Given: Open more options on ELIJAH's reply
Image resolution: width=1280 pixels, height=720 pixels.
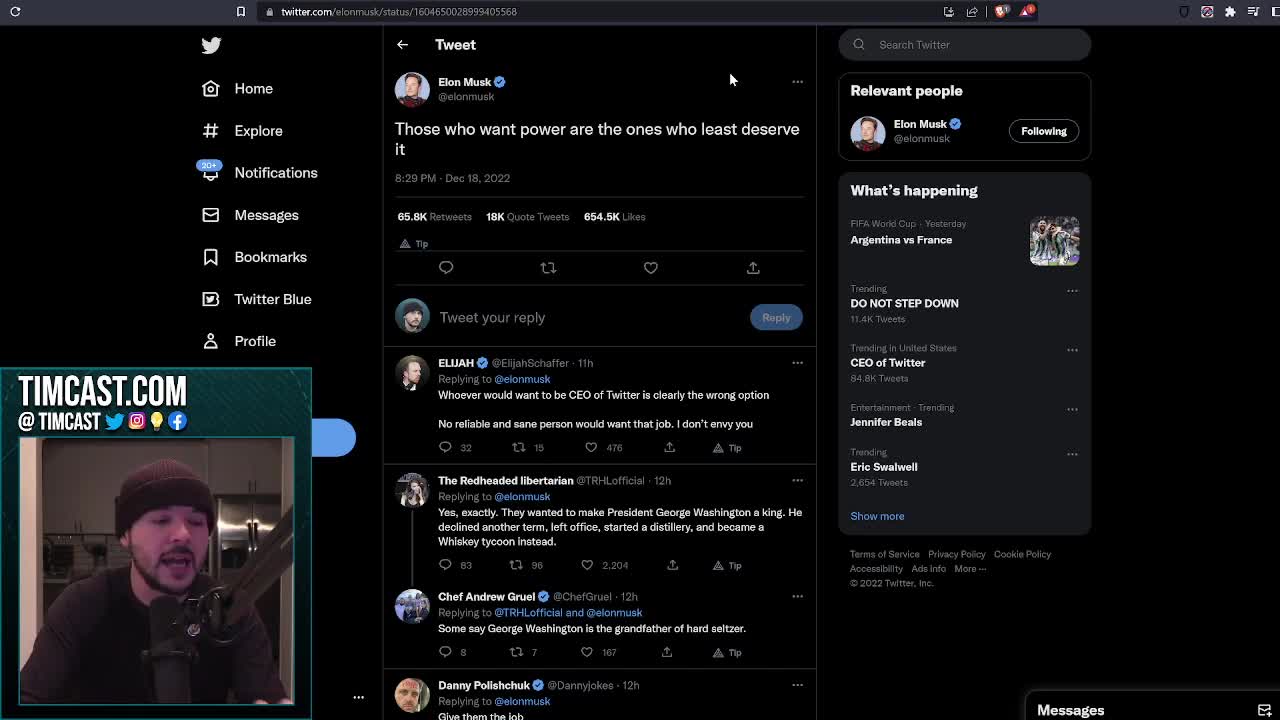Looking at the screenshot, I should (x=797, y=363).
